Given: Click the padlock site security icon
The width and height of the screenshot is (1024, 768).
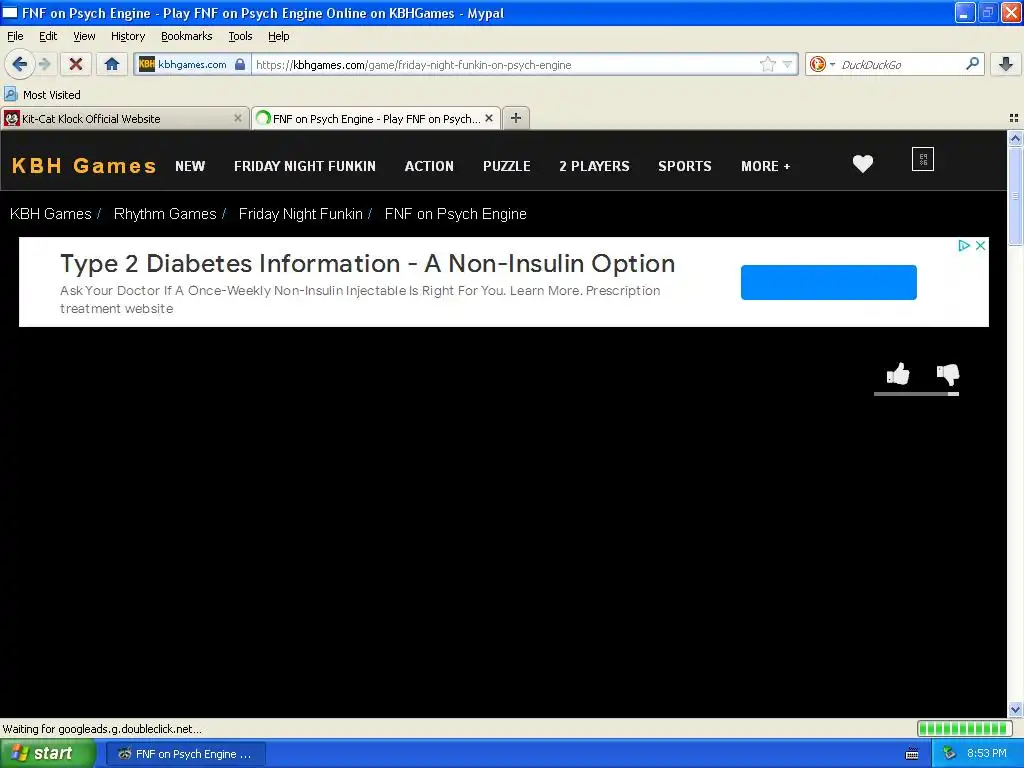Looking at the screenshot, I should [240, 64].
